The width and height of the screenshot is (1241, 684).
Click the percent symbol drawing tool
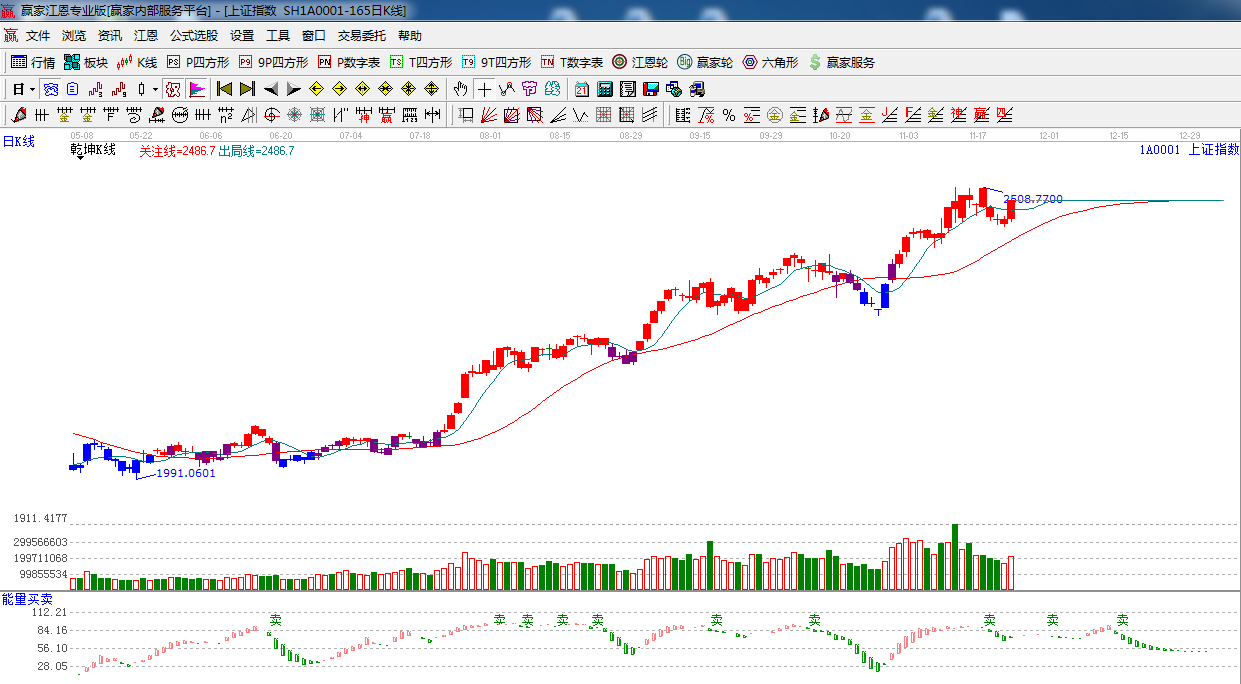(x=729, y=115)
